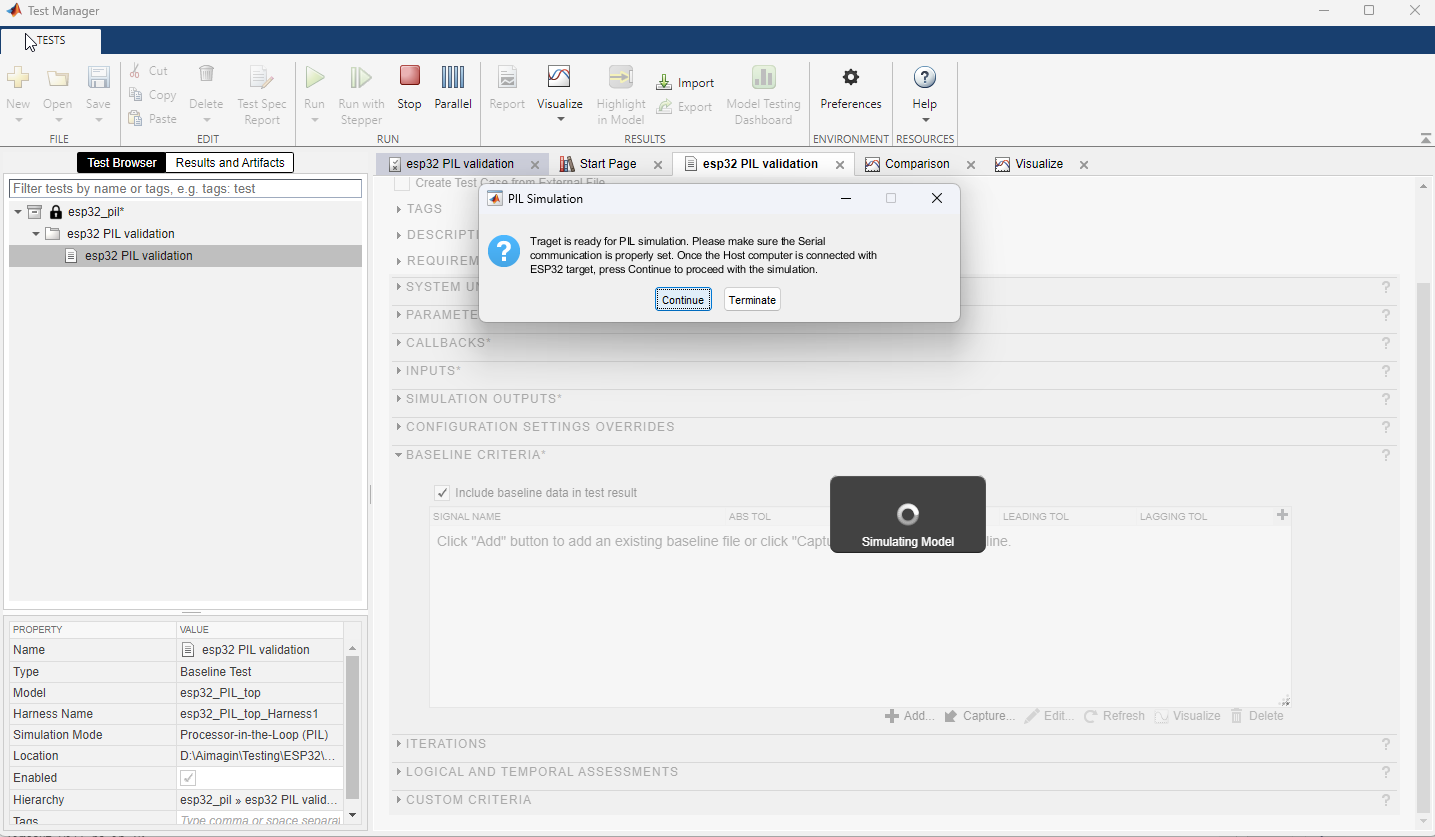Switch to the TESTS ribbon tab

[50, 41]
